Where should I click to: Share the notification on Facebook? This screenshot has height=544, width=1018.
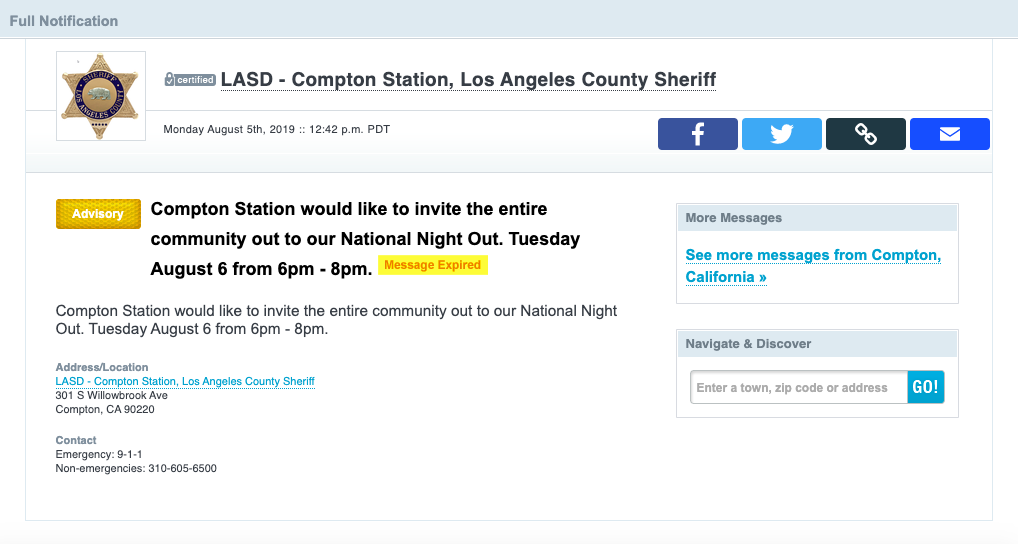[x=697, y=134]
